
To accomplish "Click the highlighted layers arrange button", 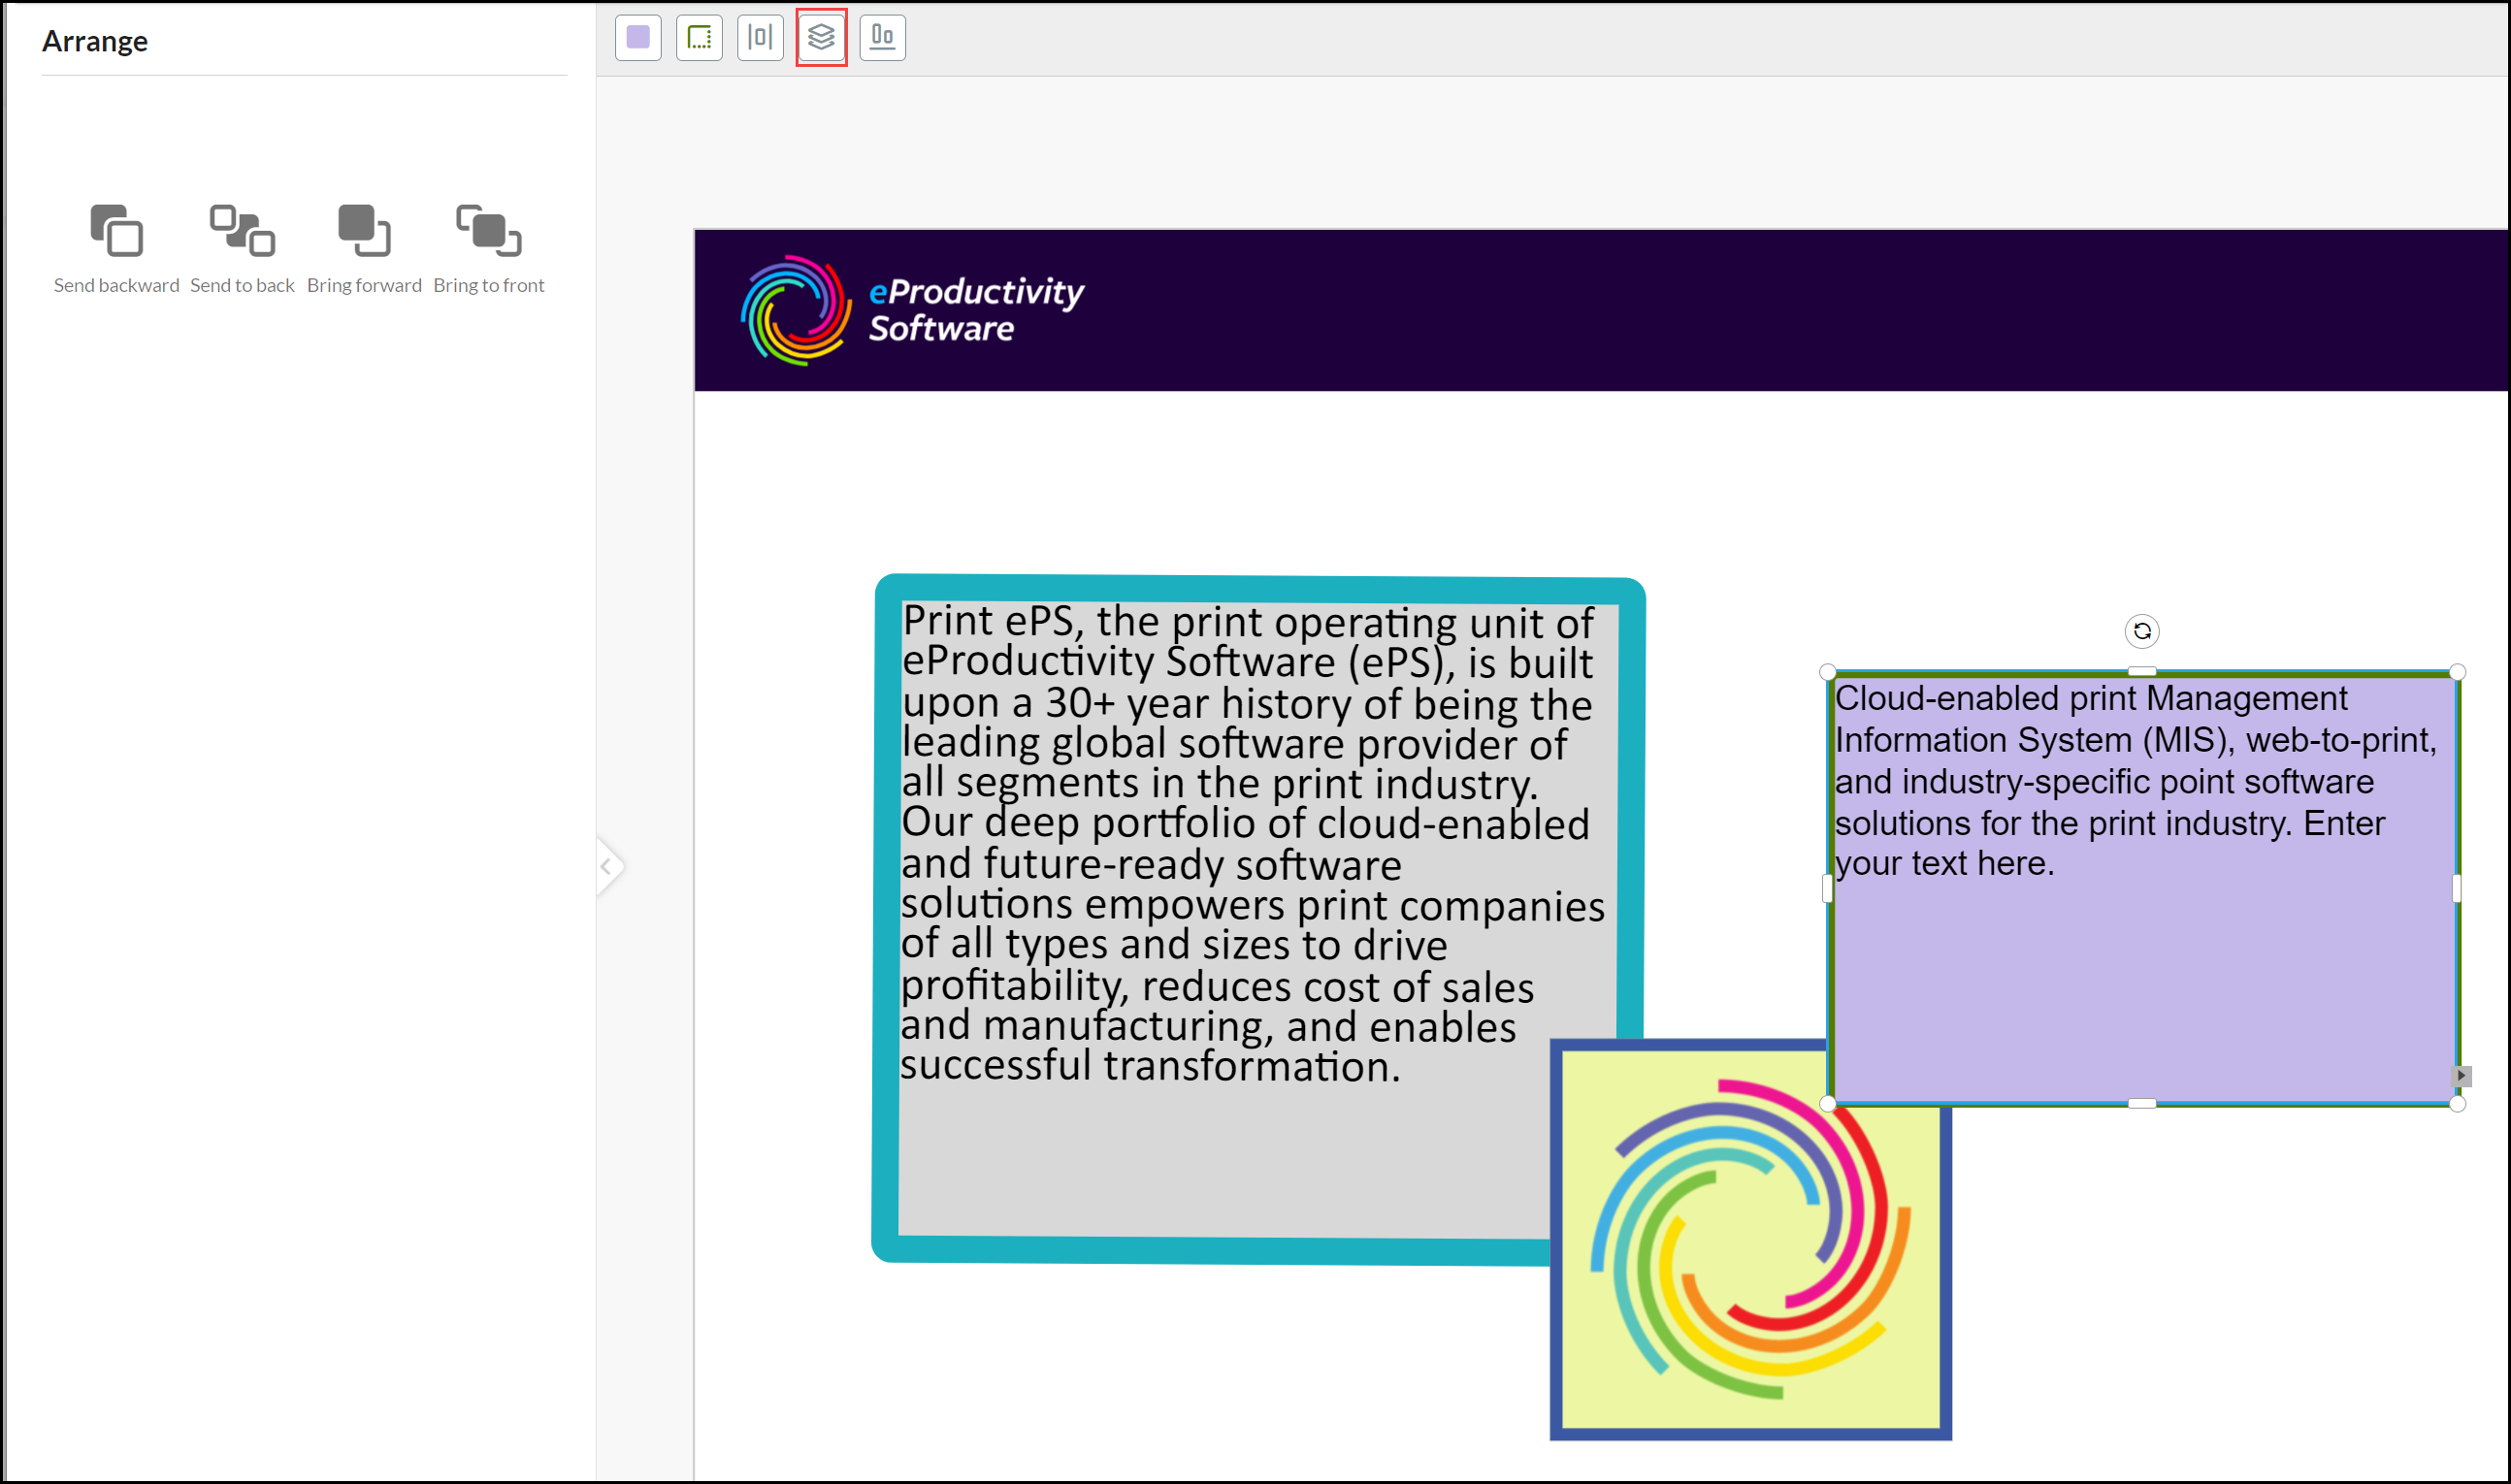I will coord(821,38).
